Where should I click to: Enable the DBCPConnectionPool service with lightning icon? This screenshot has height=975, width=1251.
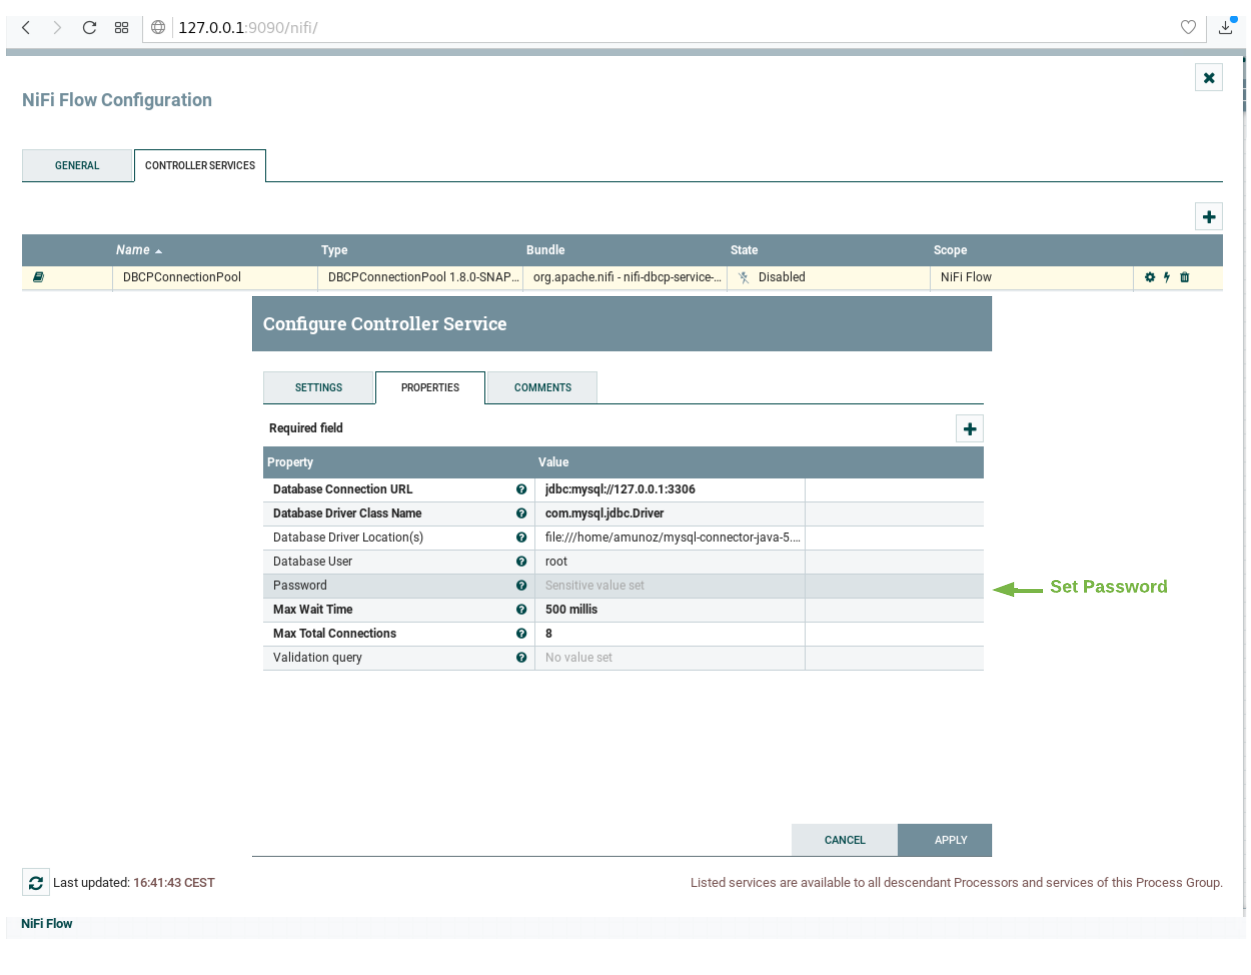pyautogui.click(x=1166, y=278)
